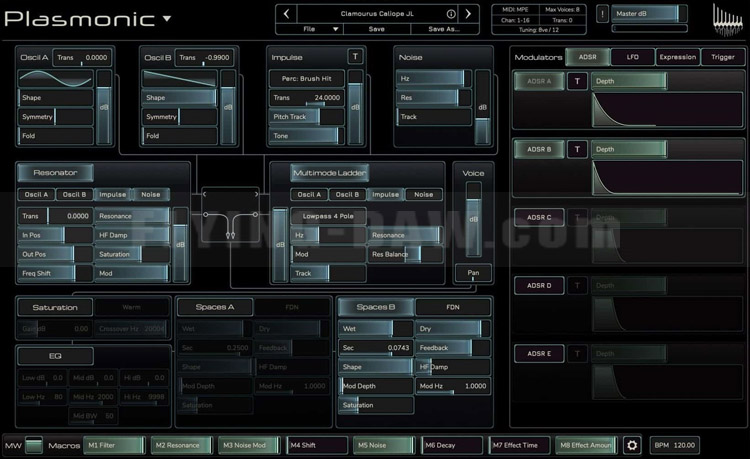Open the Clamourus Caliope JL preset list
The width and height of the screenshot is (750, 459).
[x=377, y=14]
